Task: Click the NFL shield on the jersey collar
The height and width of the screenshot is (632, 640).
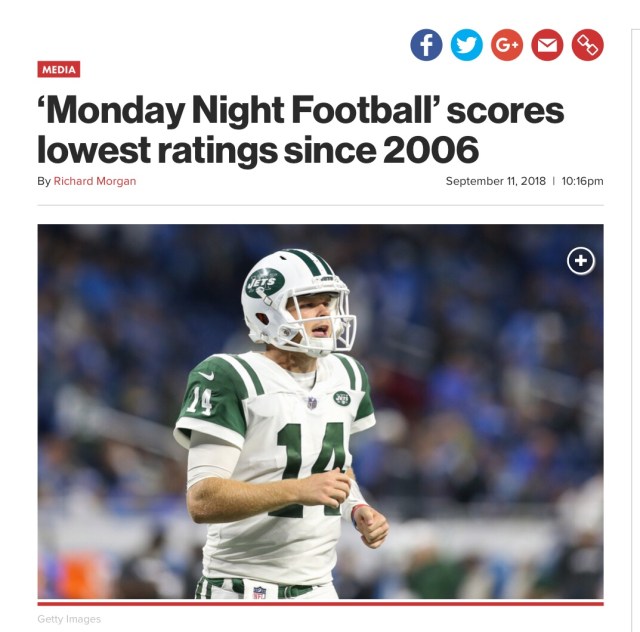Action: [312, 403]
